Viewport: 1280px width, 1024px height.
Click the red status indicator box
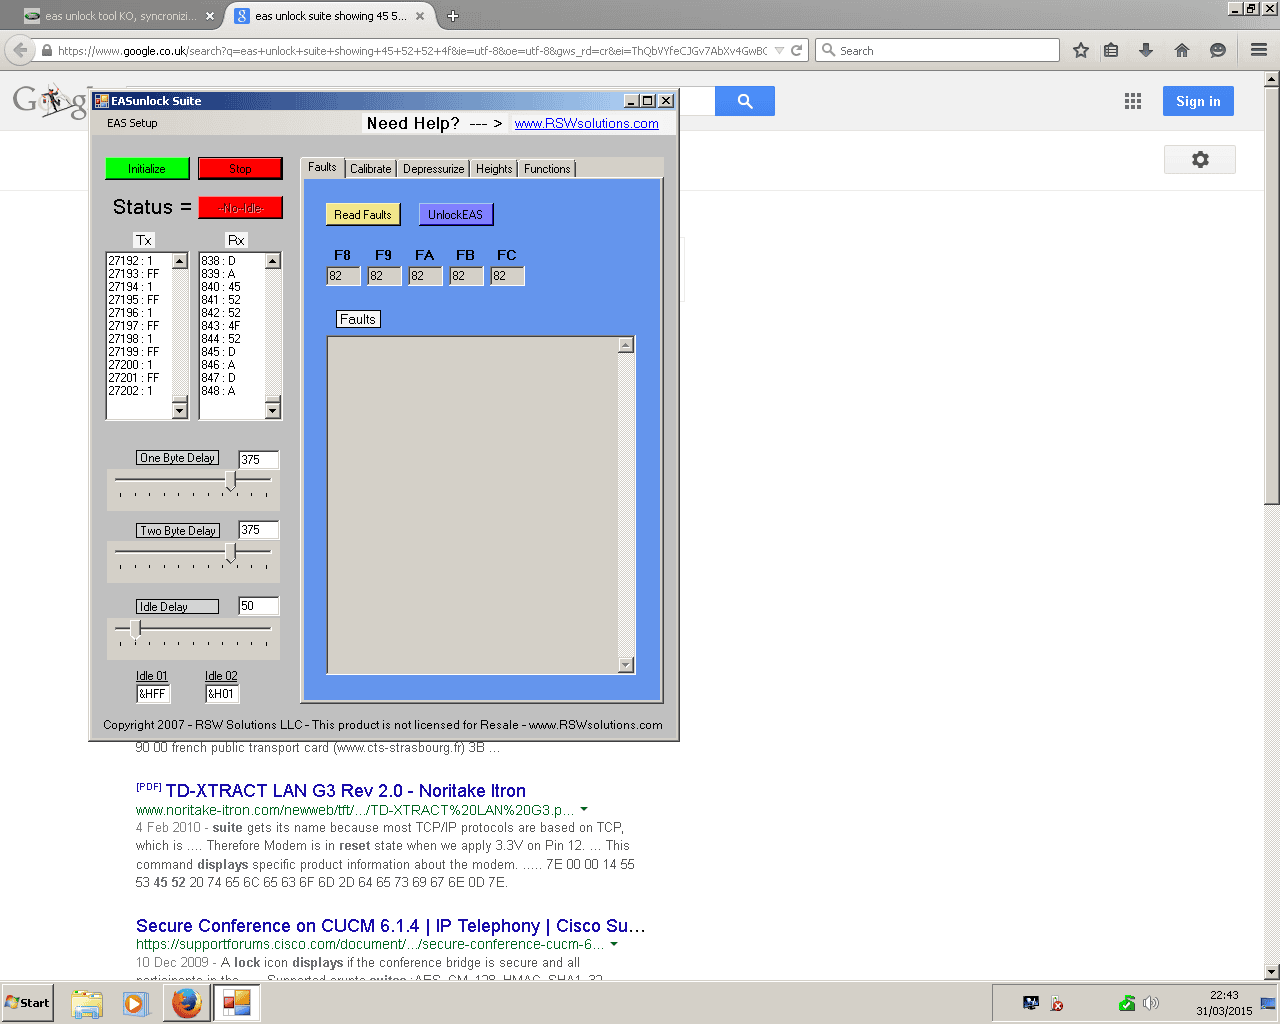pyautogui.click(x=240, y=208)
